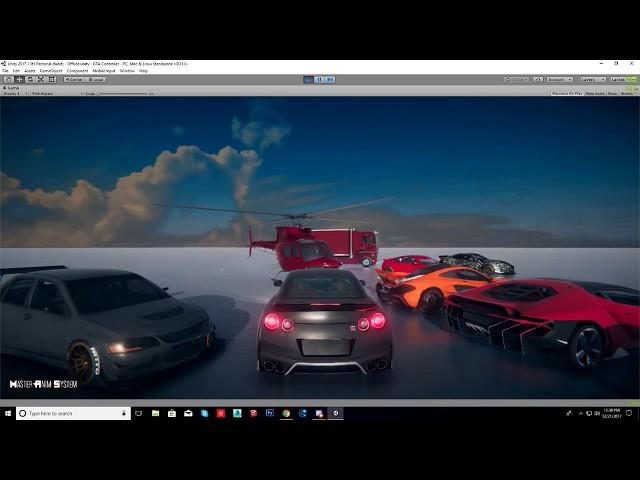
Task: Open the Edit menu
Action: click(16, 71)
